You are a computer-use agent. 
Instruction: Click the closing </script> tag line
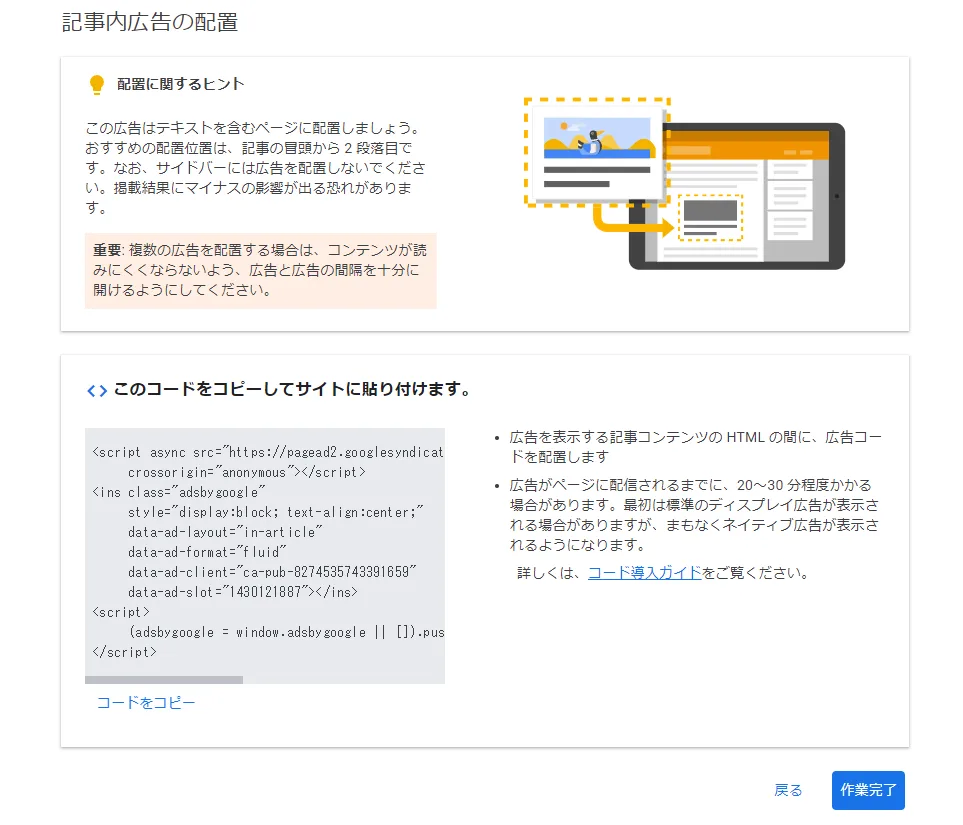[x=124, y=652]
